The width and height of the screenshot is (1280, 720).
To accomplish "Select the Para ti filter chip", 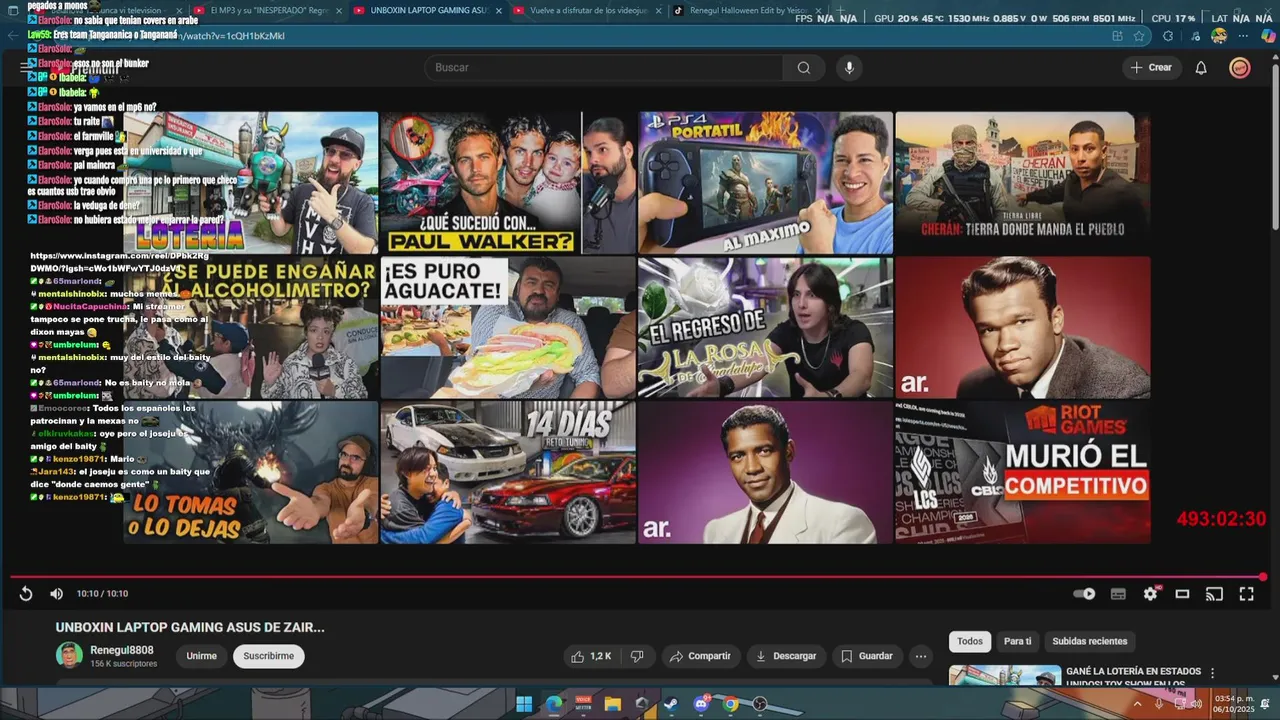I will pyautogui.click(x=1017, y=641).
